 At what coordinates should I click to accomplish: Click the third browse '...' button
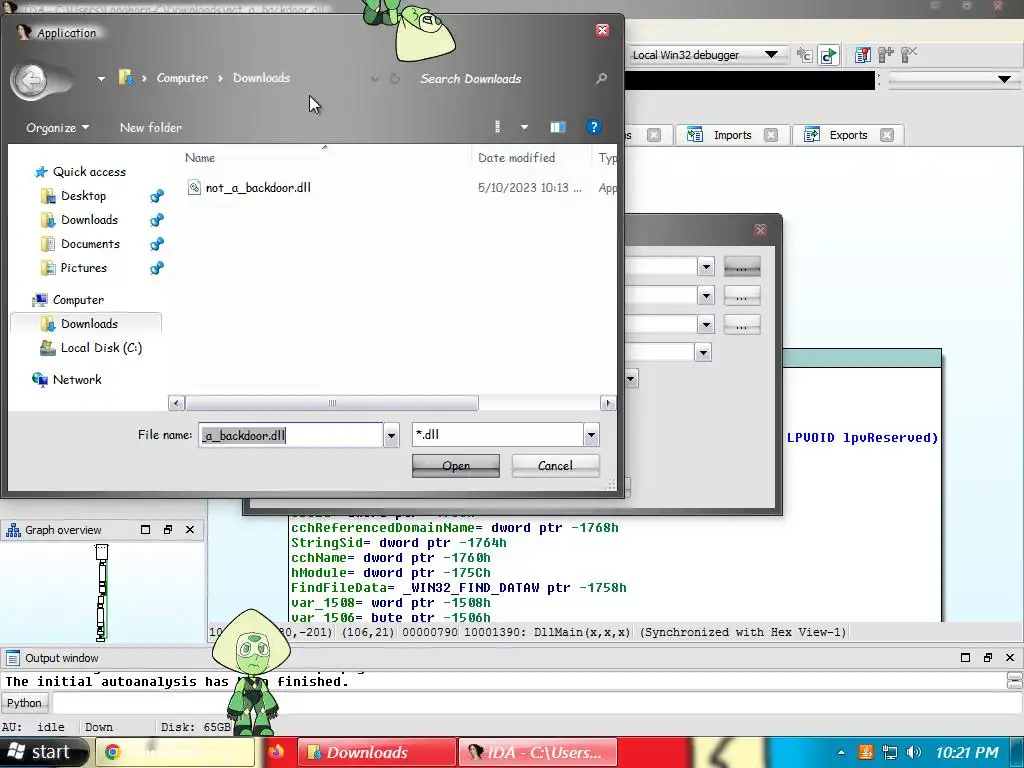[x=742, y=325]
